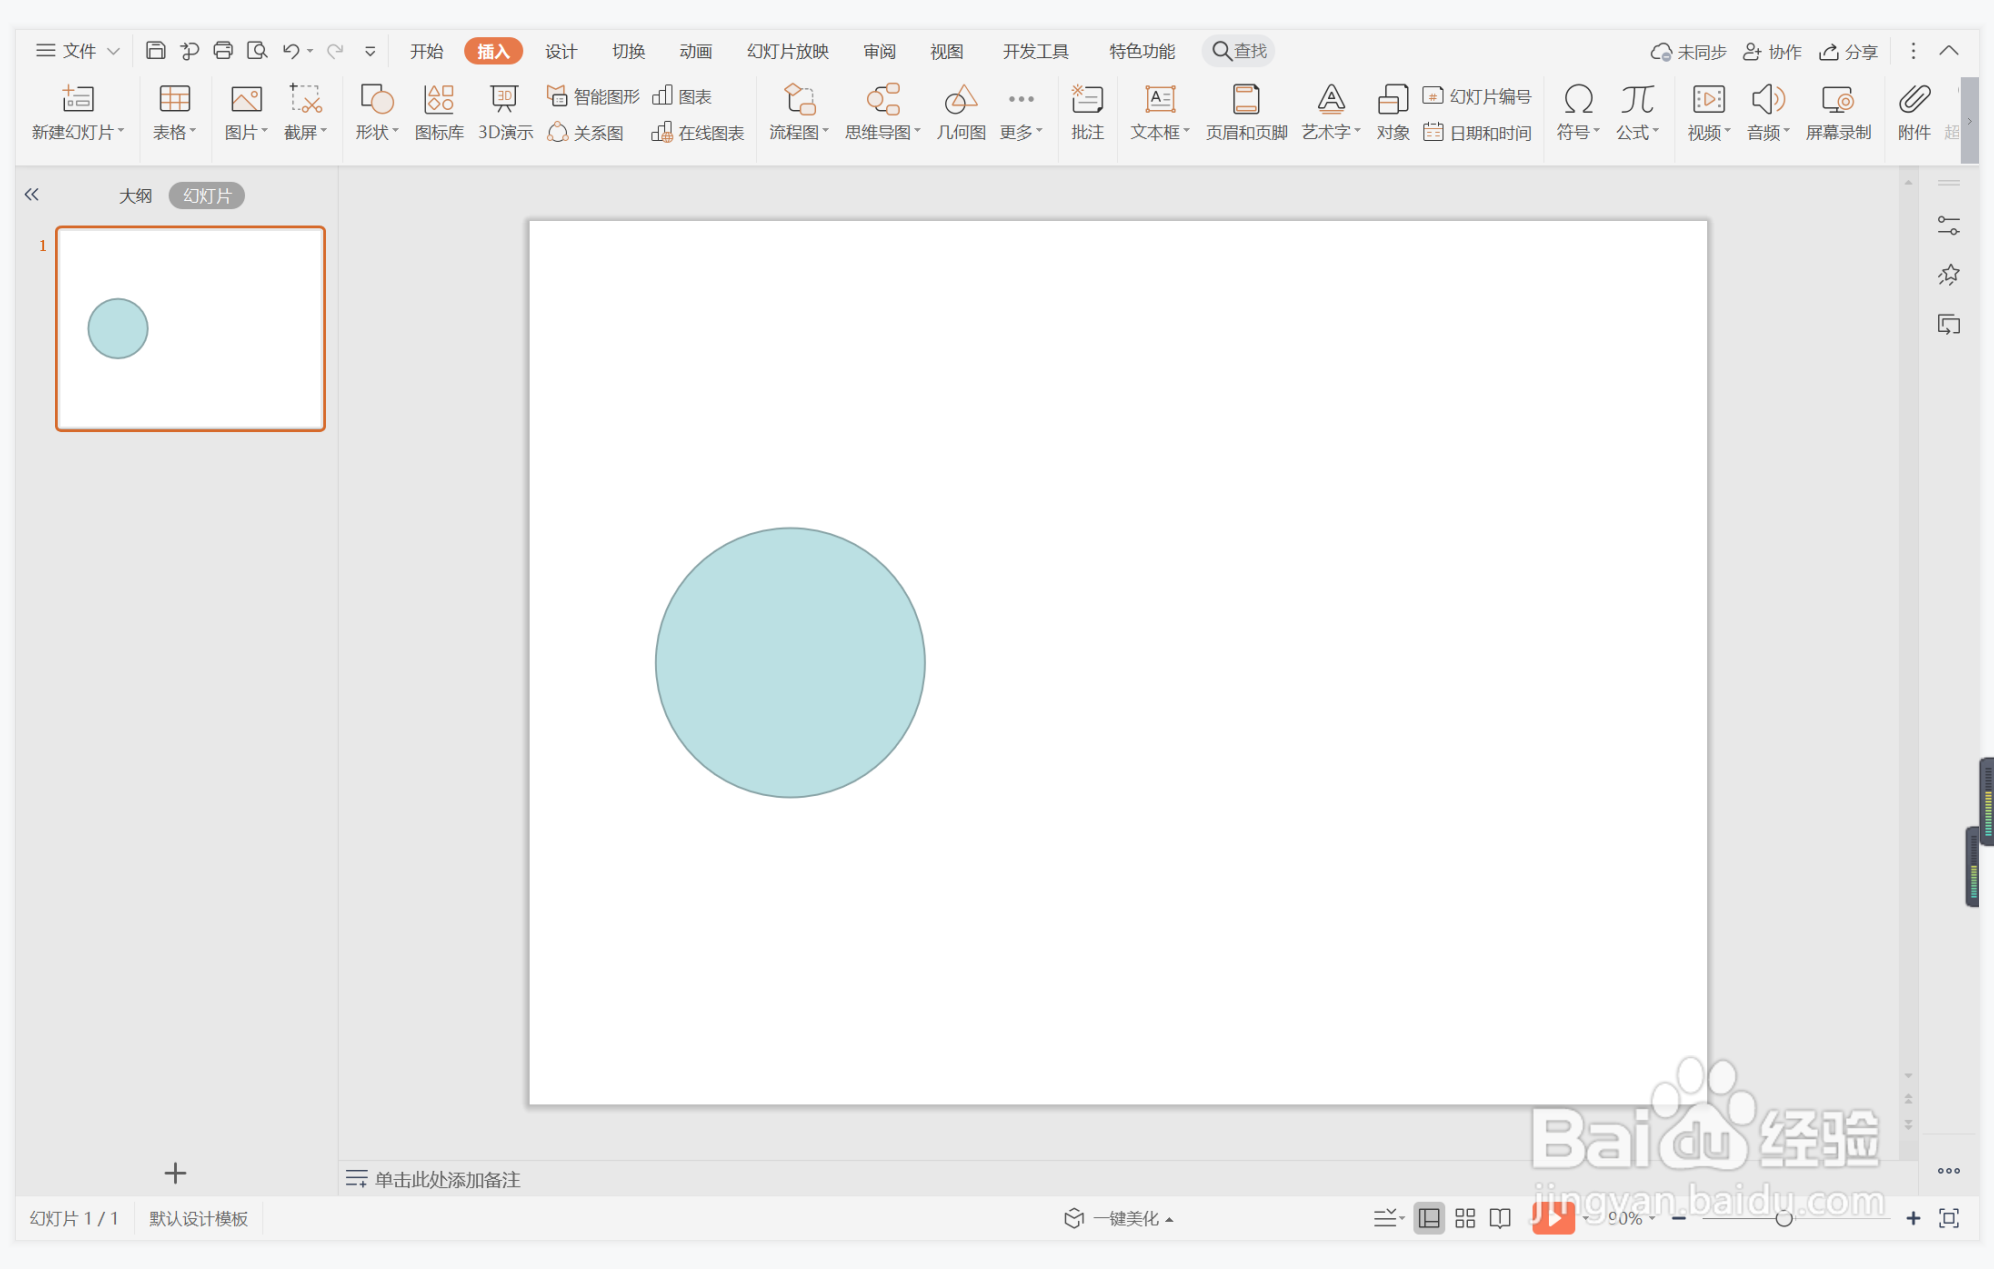Click the zoom slider handle
The image size is (1994, 1269).
pos(1783,1218)
